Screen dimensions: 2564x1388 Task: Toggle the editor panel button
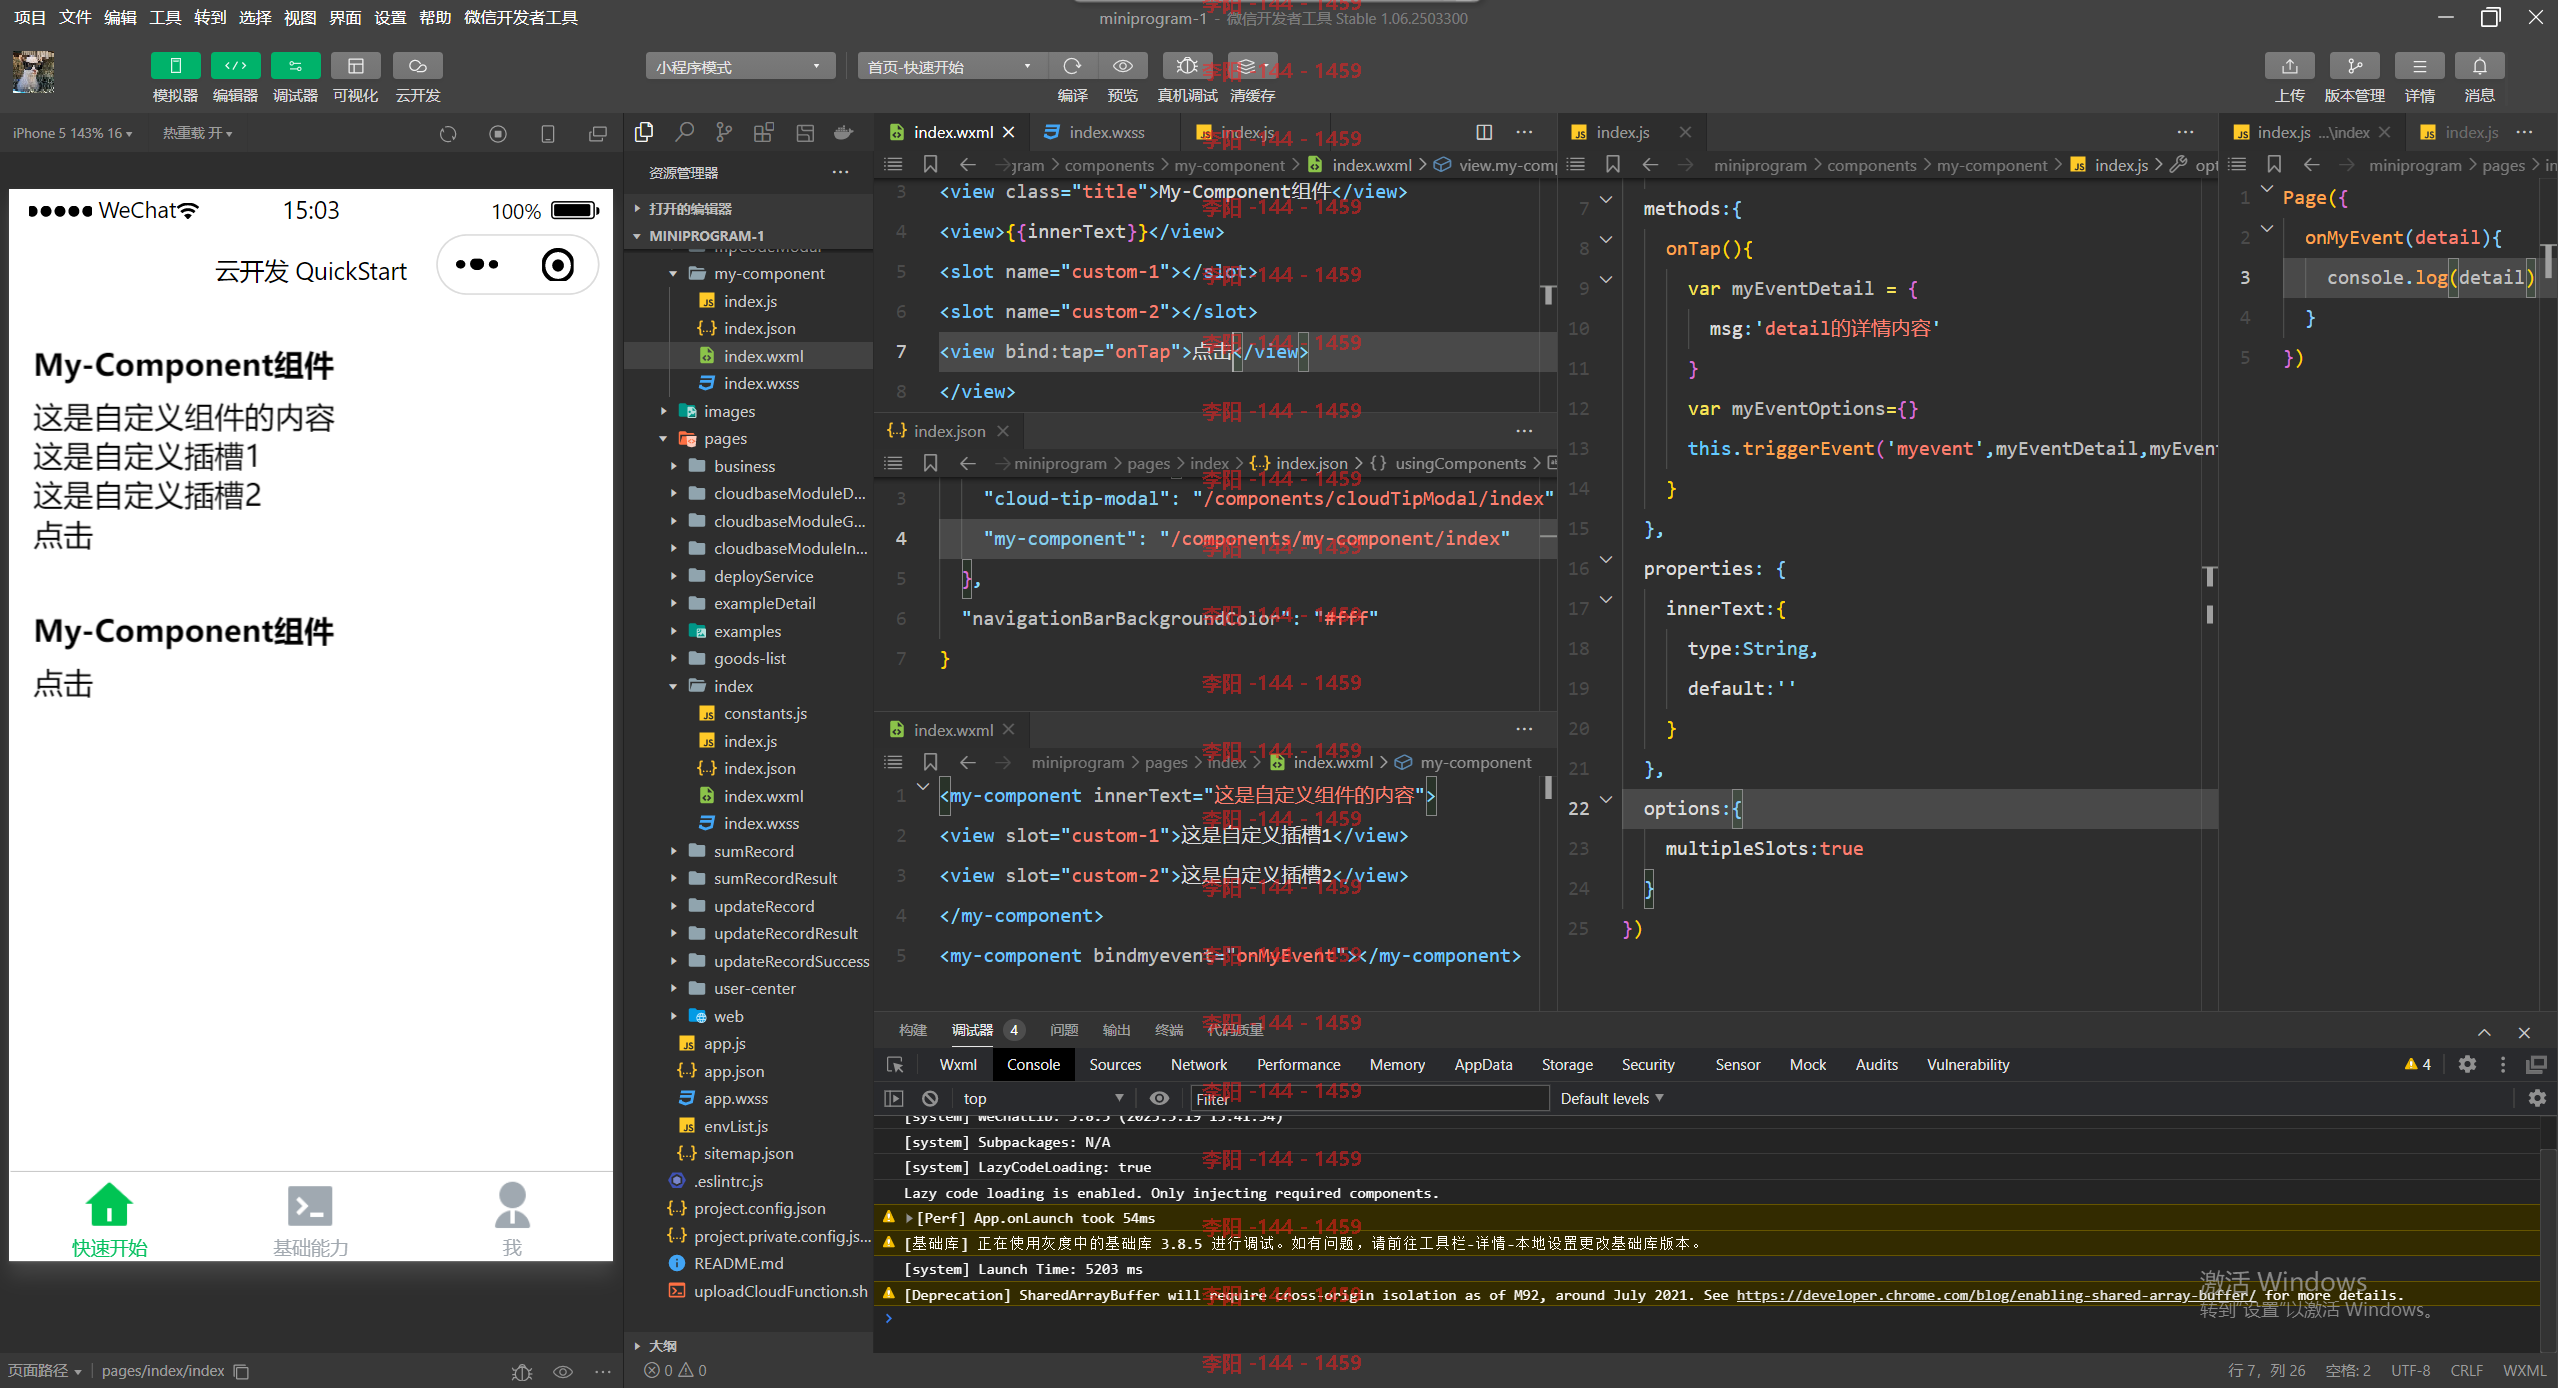coord(235,66)
